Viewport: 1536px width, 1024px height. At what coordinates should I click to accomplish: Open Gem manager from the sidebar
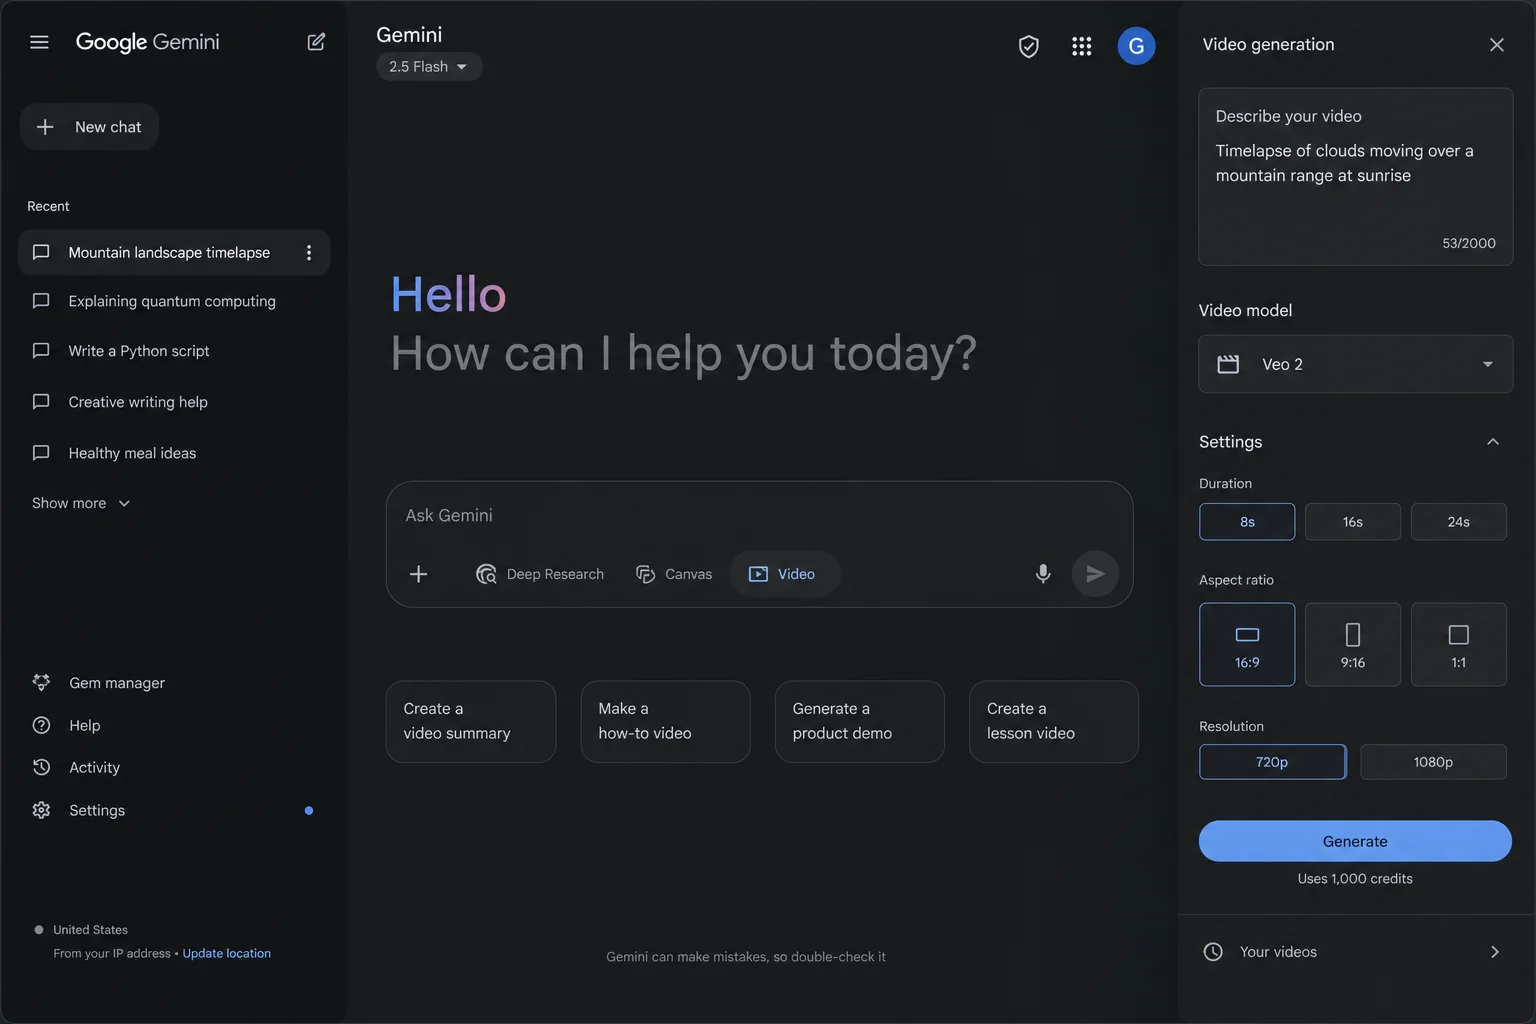click(x=117, y=683)
